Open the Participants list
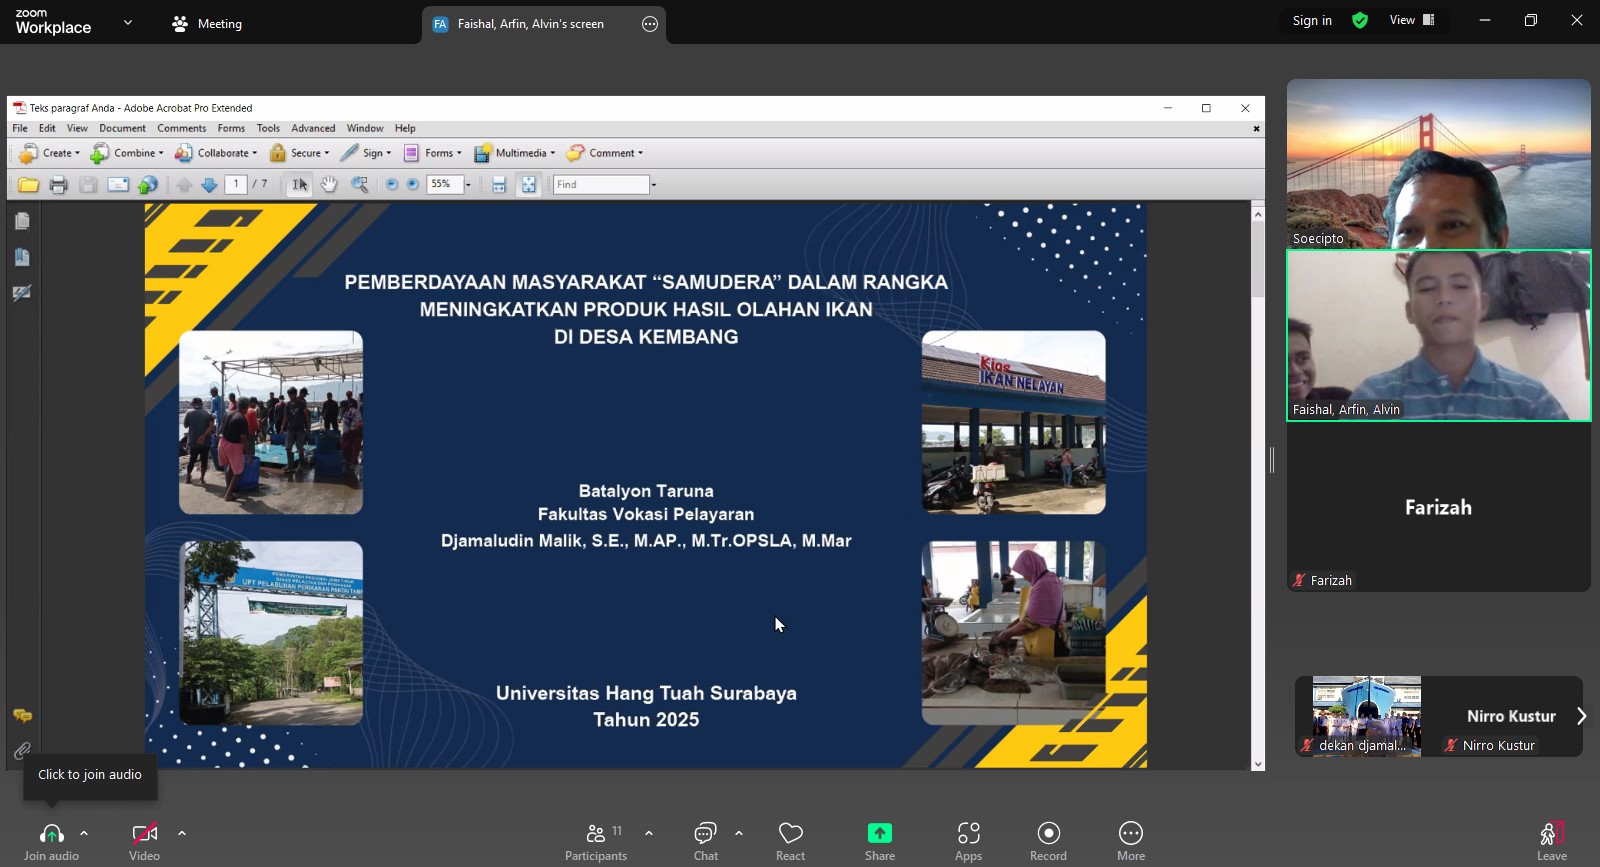Screen dimensions: 1600x867 596,840
